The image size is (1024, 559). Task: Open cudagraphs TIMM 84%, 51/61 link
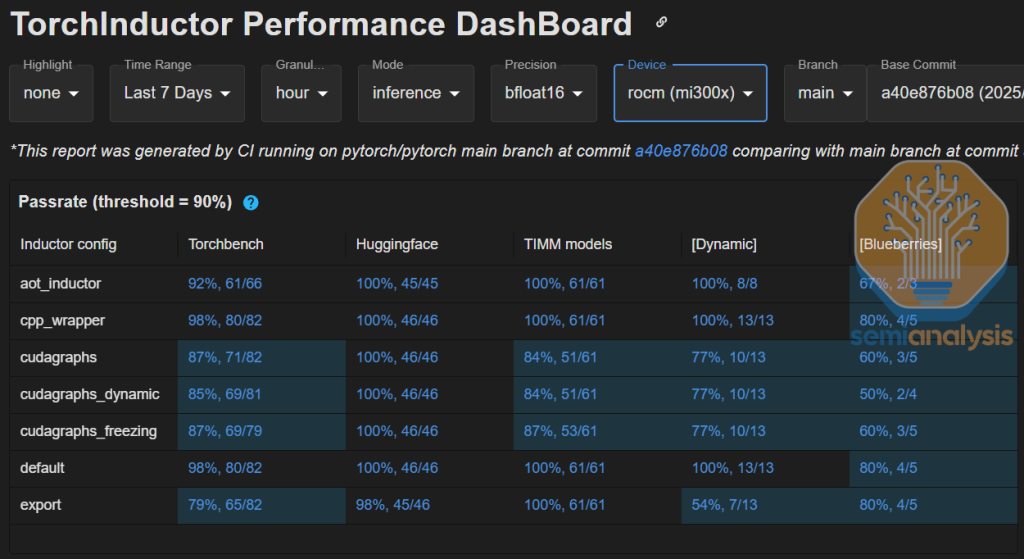pos(560,357)
